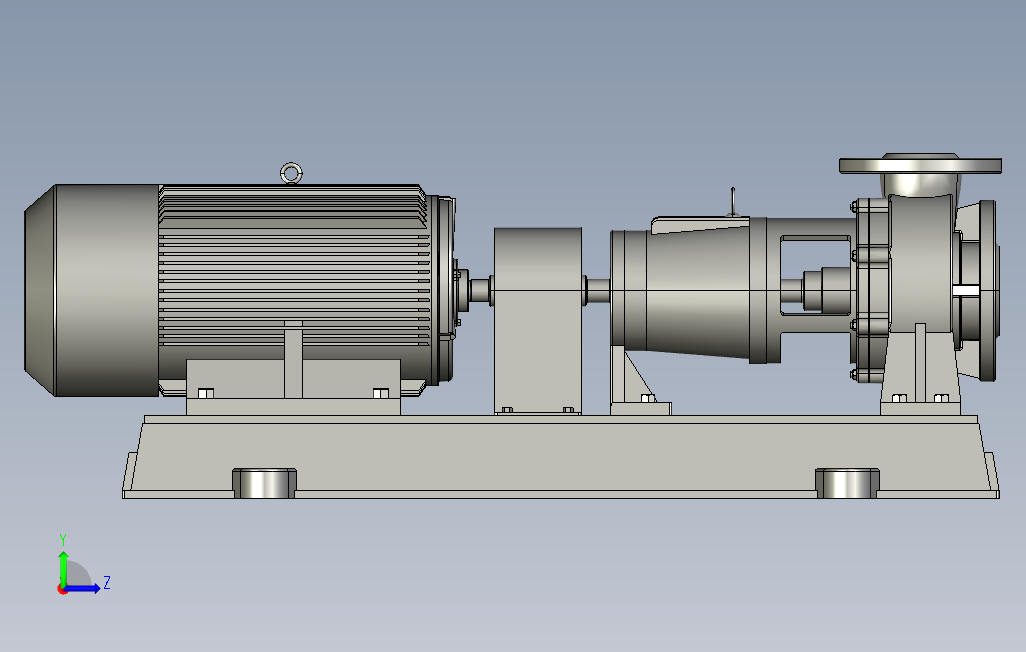Select the motor fan cover at the left end
This screenshot has width=1026, height=652.
coord(92,290)
